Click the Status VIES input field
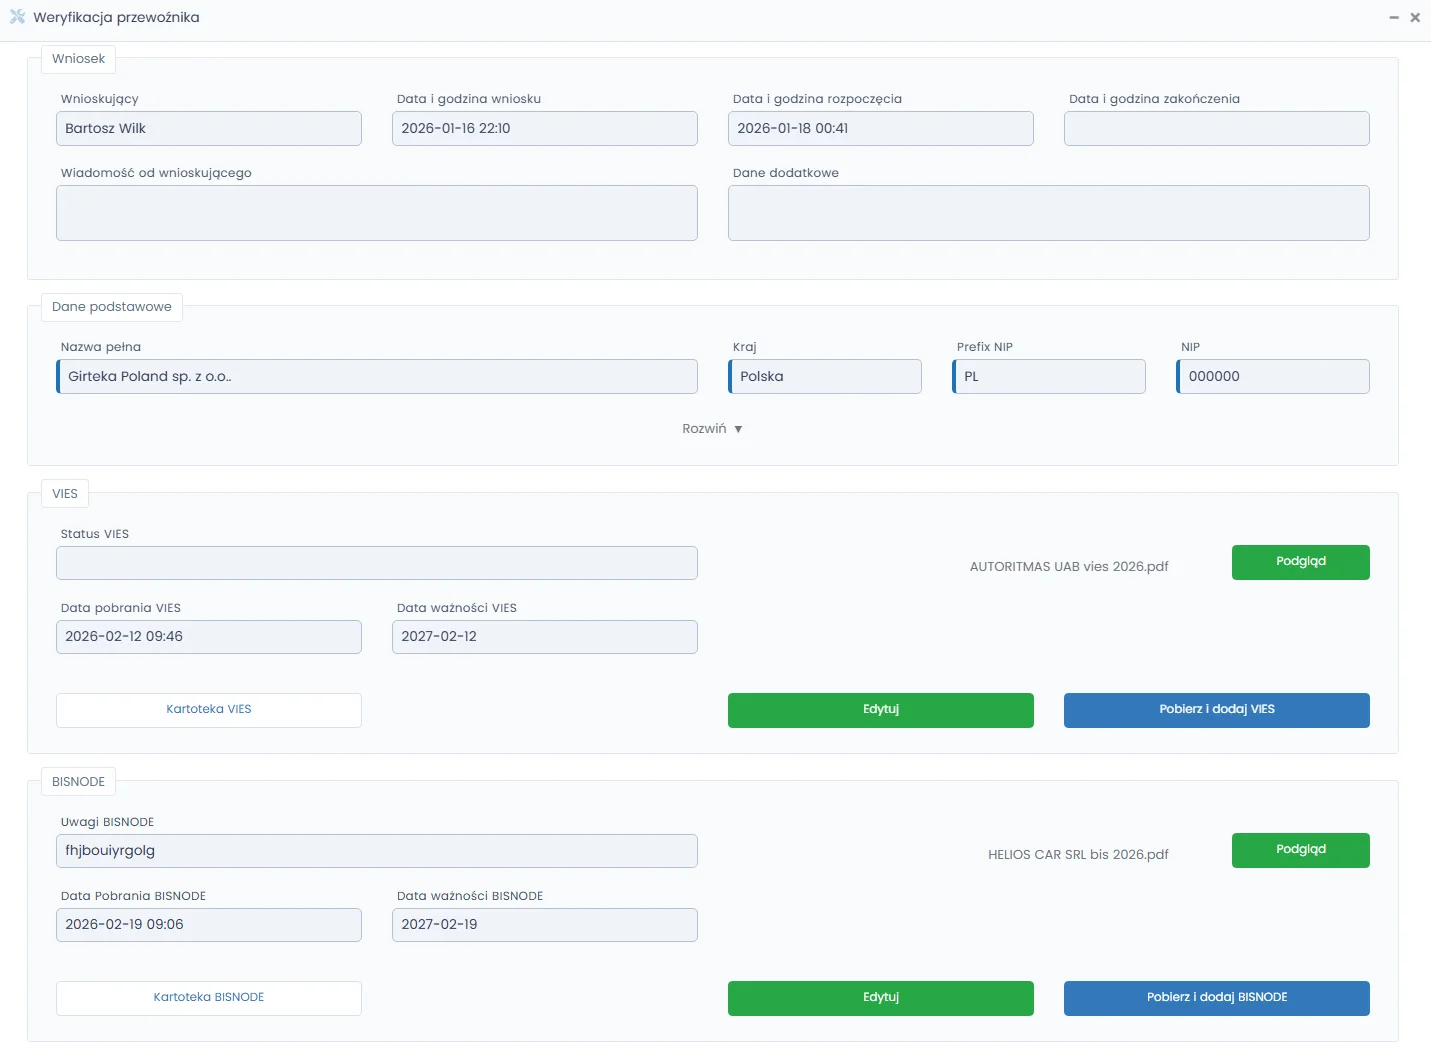This screenshot has width=1431, height=1055. [377, 563]
